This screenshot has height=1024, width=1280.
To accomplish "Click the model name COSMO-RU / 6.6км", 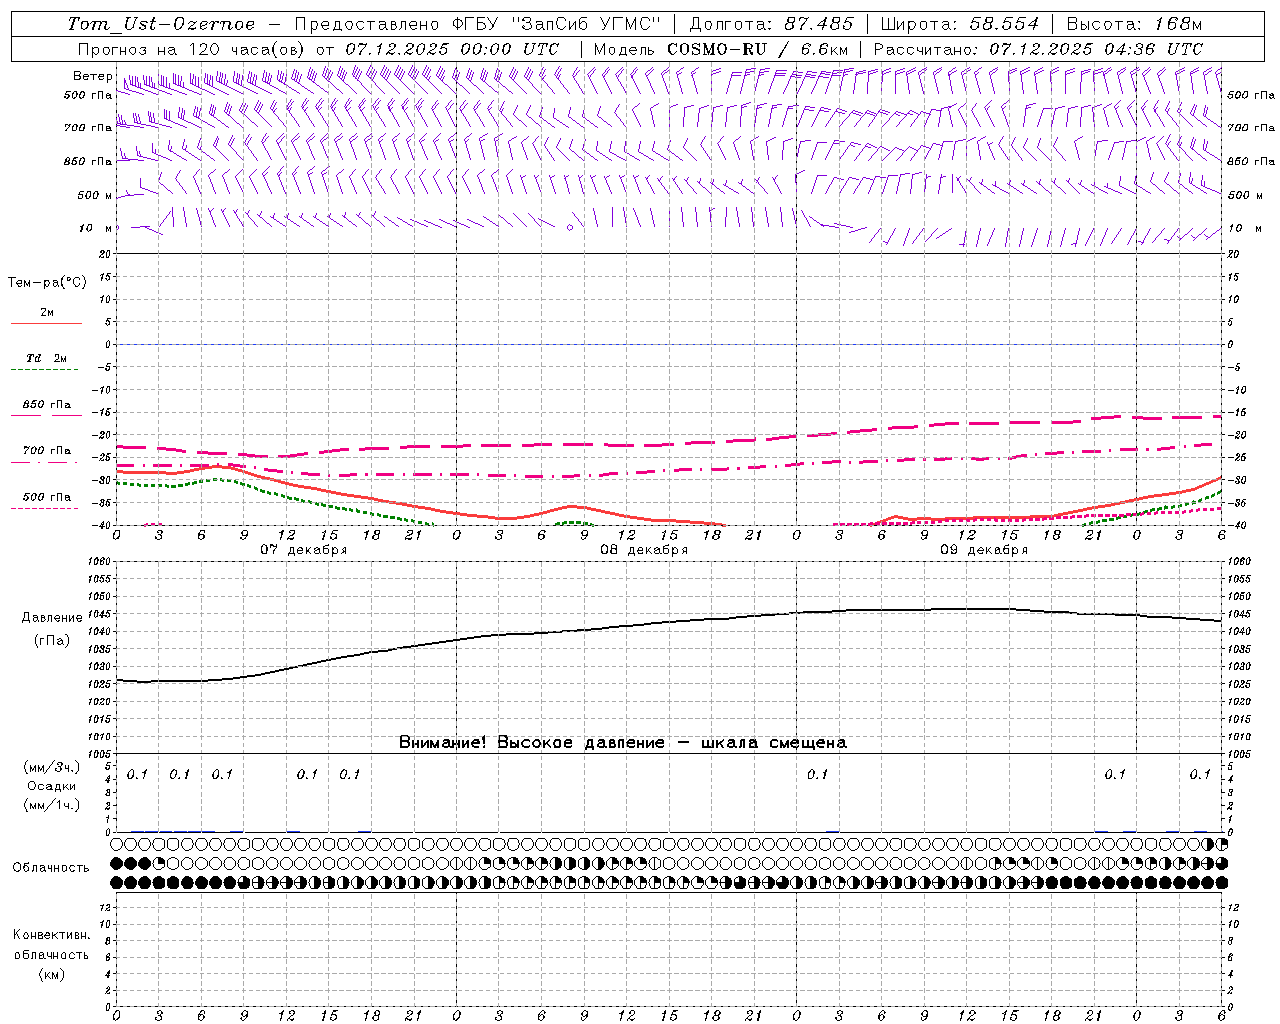I will [757, 49].
